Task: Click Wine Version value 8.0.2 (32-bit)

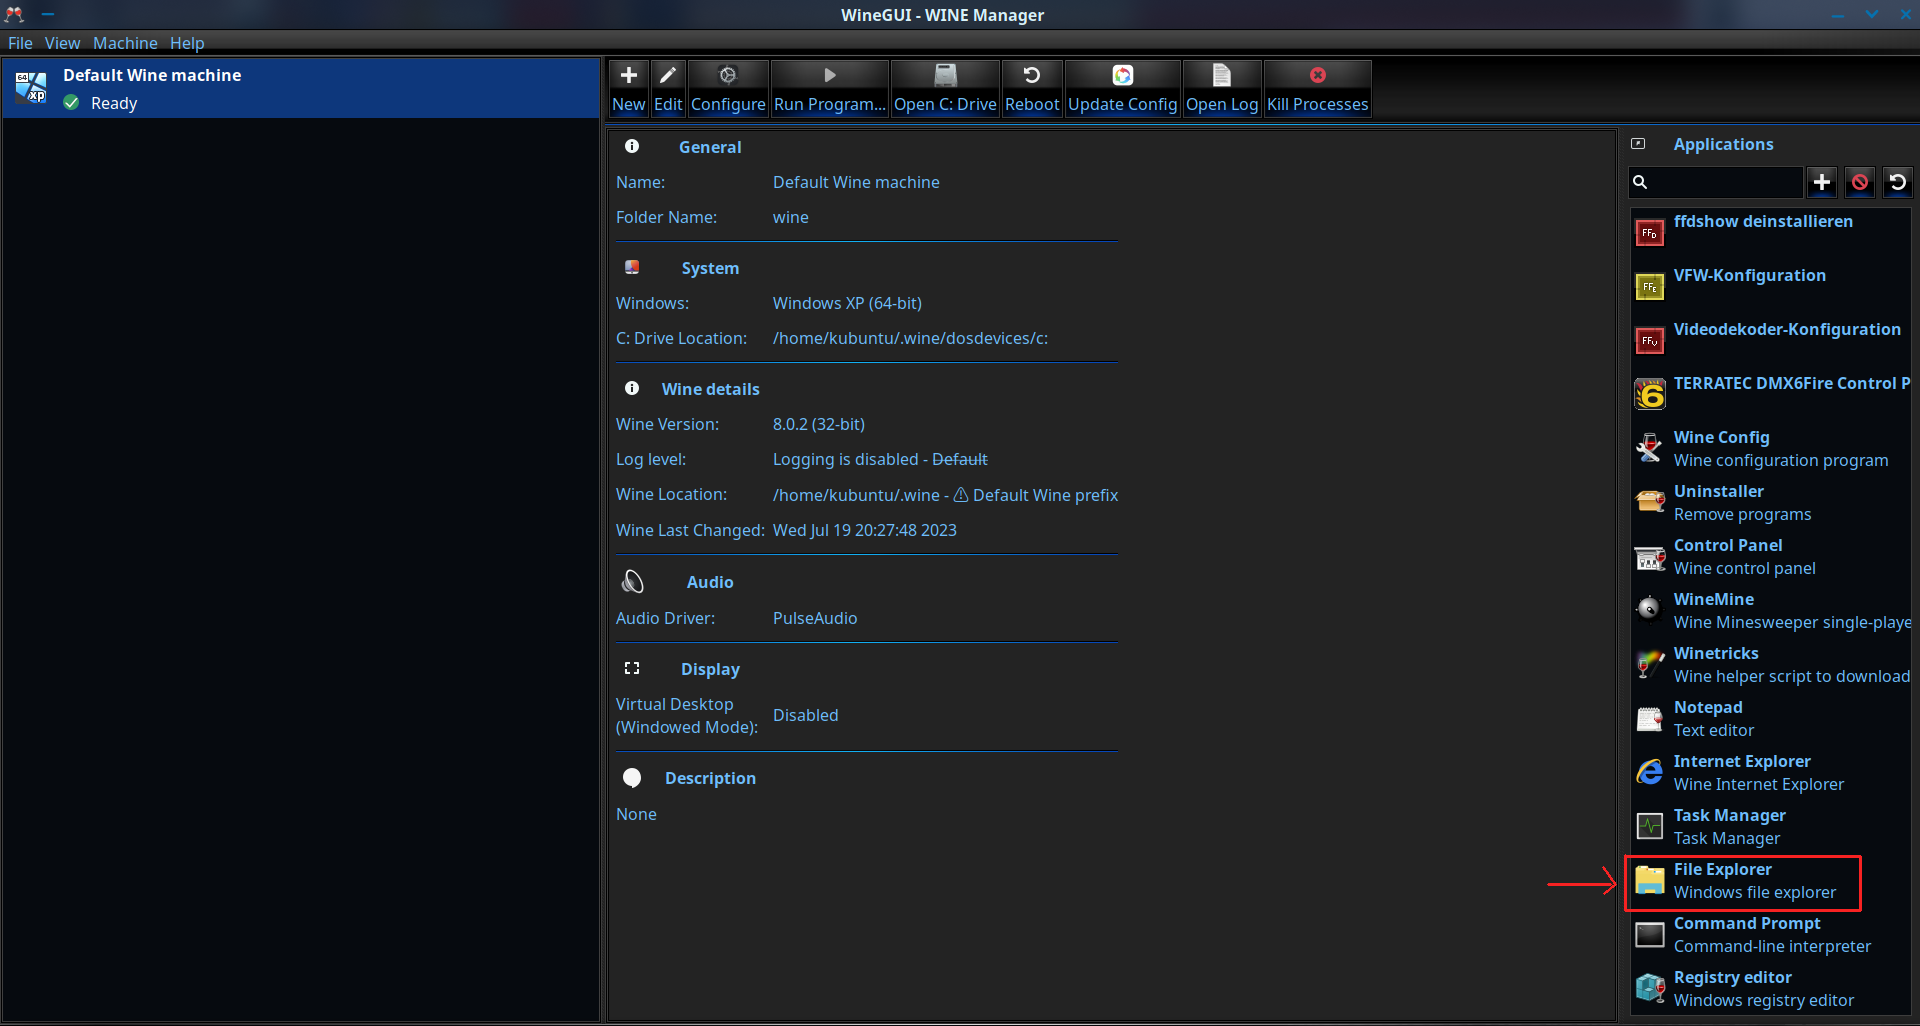Action: click(819, 424)
